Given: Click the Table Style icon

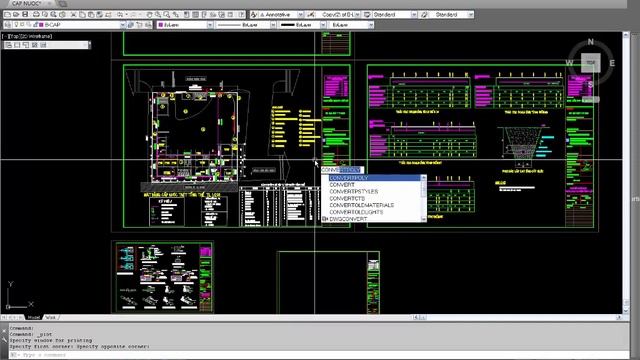Looking at the screenshot, I should click(x=367, y=14).
